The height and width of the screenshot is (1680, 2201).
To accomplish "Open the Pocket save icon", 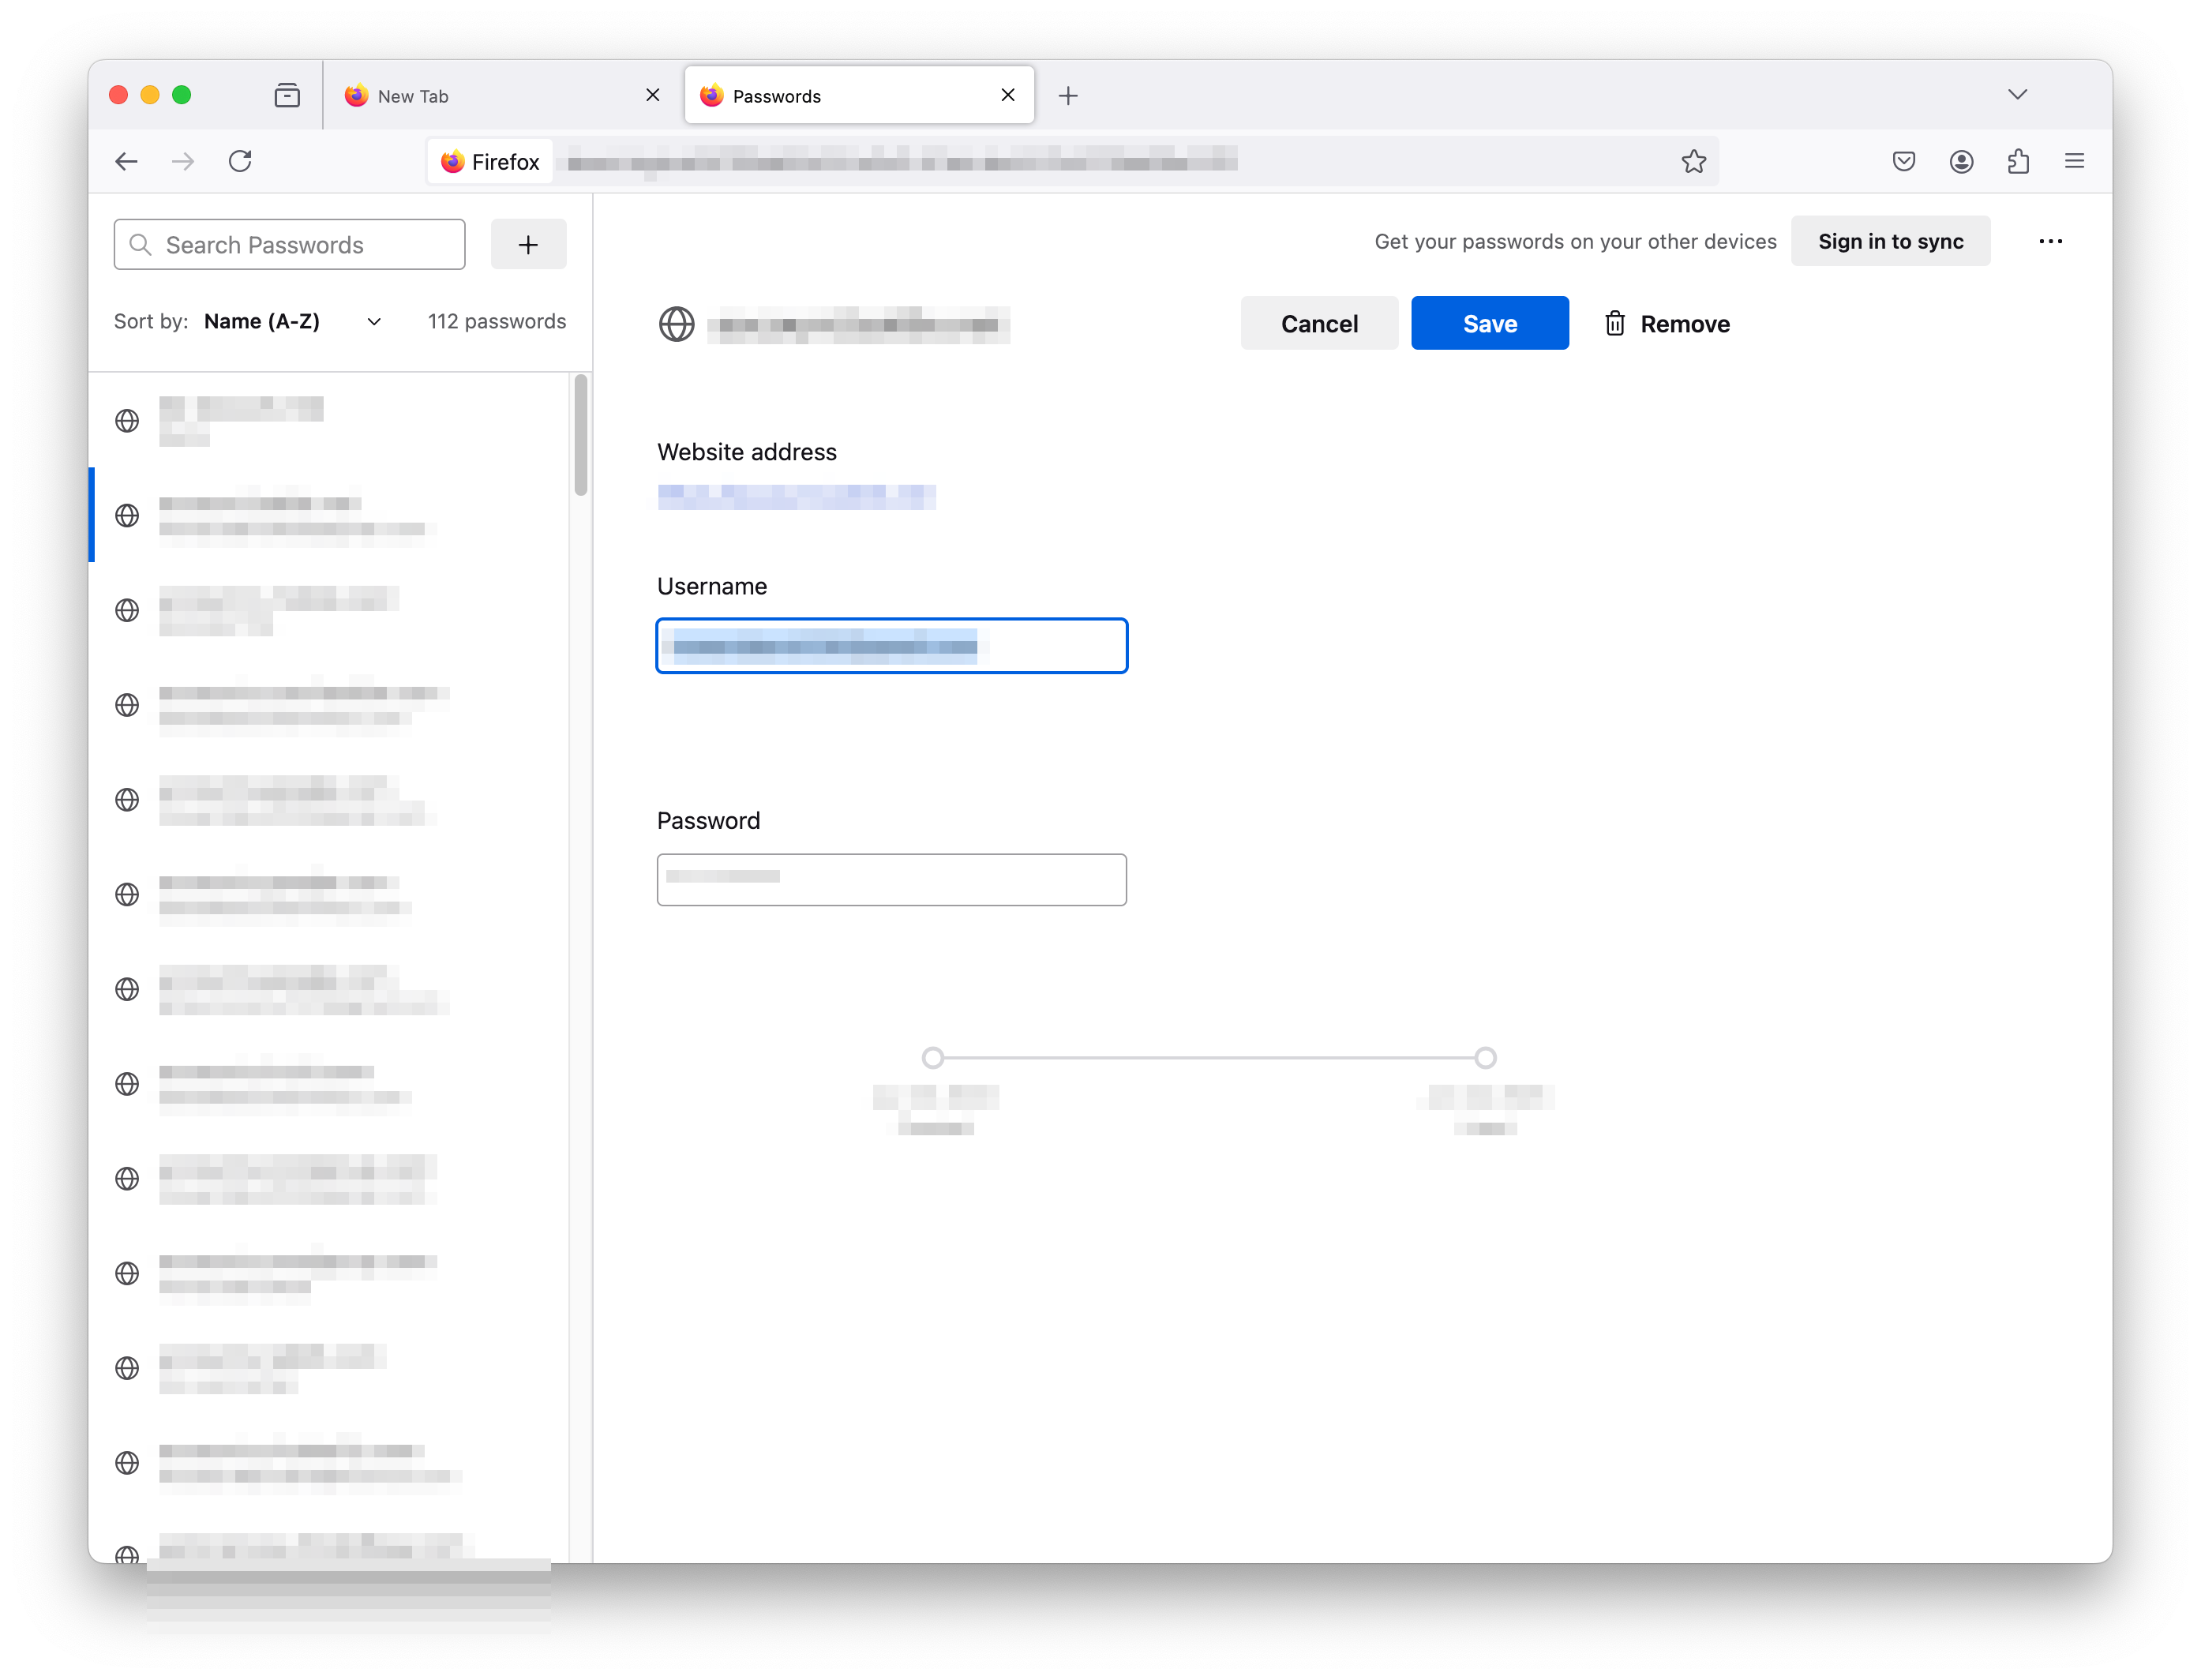I will 1903,161.
